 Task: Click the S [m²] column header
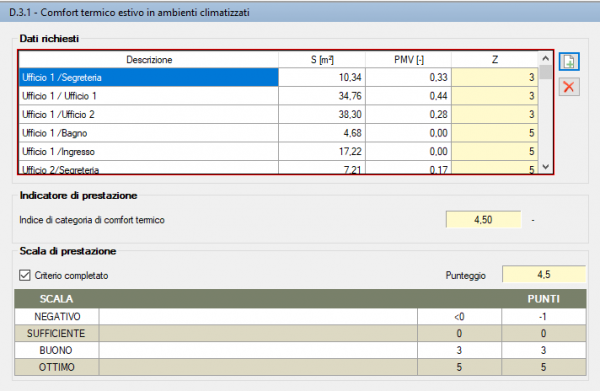[322, 60]
